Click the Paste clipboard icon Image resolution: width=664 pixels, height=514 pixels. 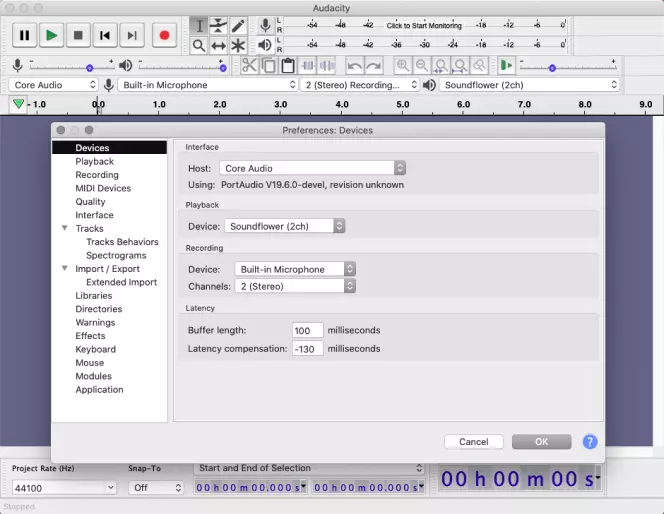[x=288, y=66]
